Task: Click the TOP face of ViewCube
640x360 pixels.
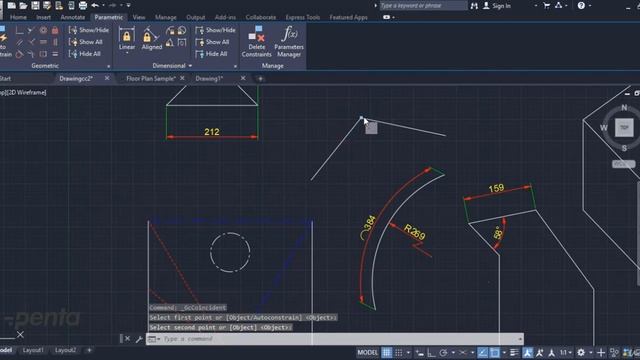Action: click(624, 128)
